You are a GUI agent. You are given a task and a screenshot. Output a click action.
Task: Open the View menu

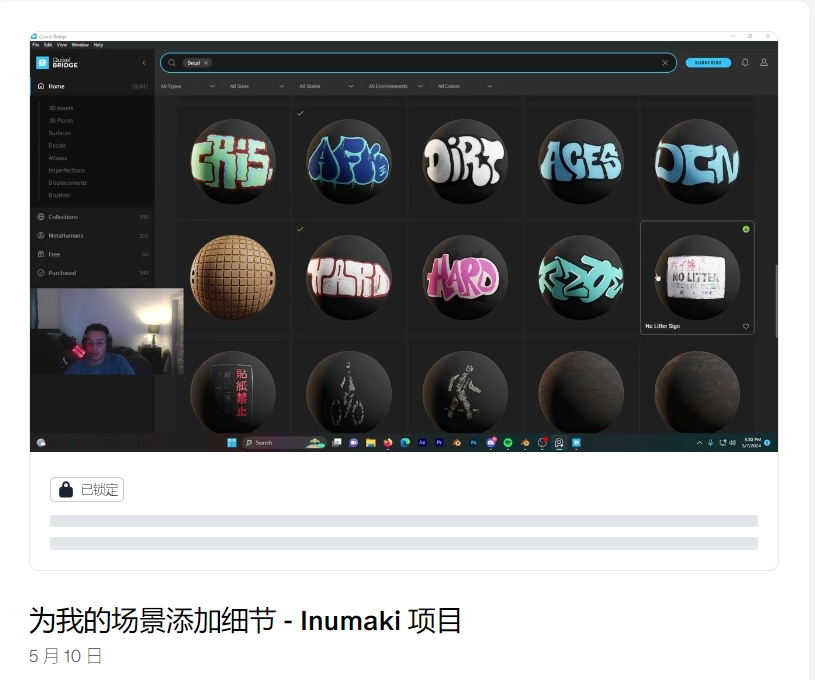click(62, 45)
